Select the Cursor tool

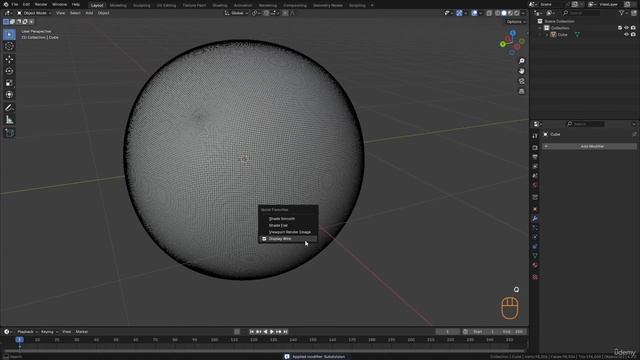[9, 46]
